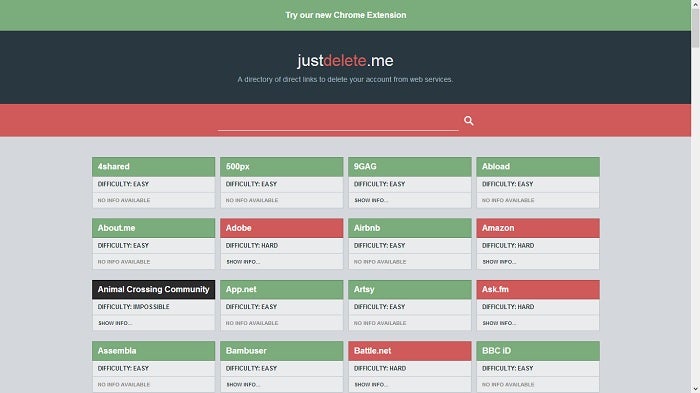Click Difficulty: Easy under Airbnb
Screen dimensions: 700x393
(379, 246)
